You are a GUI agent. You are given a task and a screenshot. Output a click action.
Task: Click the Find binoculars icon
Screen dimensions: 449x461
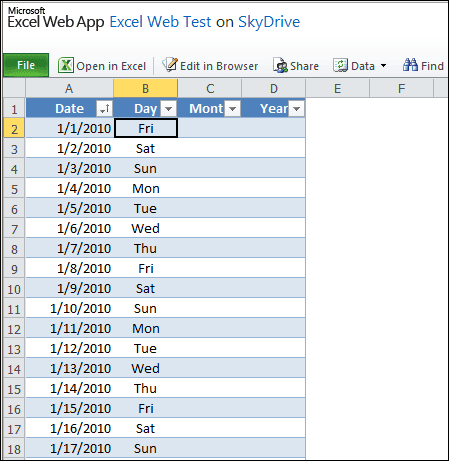tap(410, 65)
